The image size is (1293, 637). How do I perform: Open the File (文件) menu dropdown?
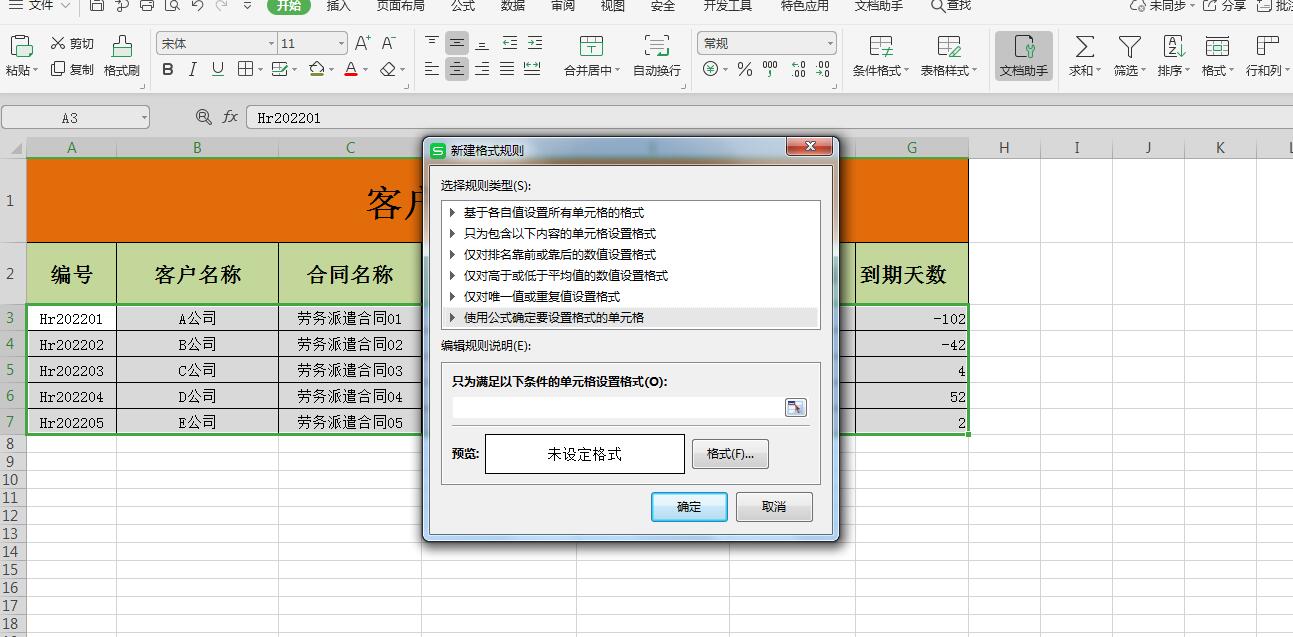pos(65,6)
